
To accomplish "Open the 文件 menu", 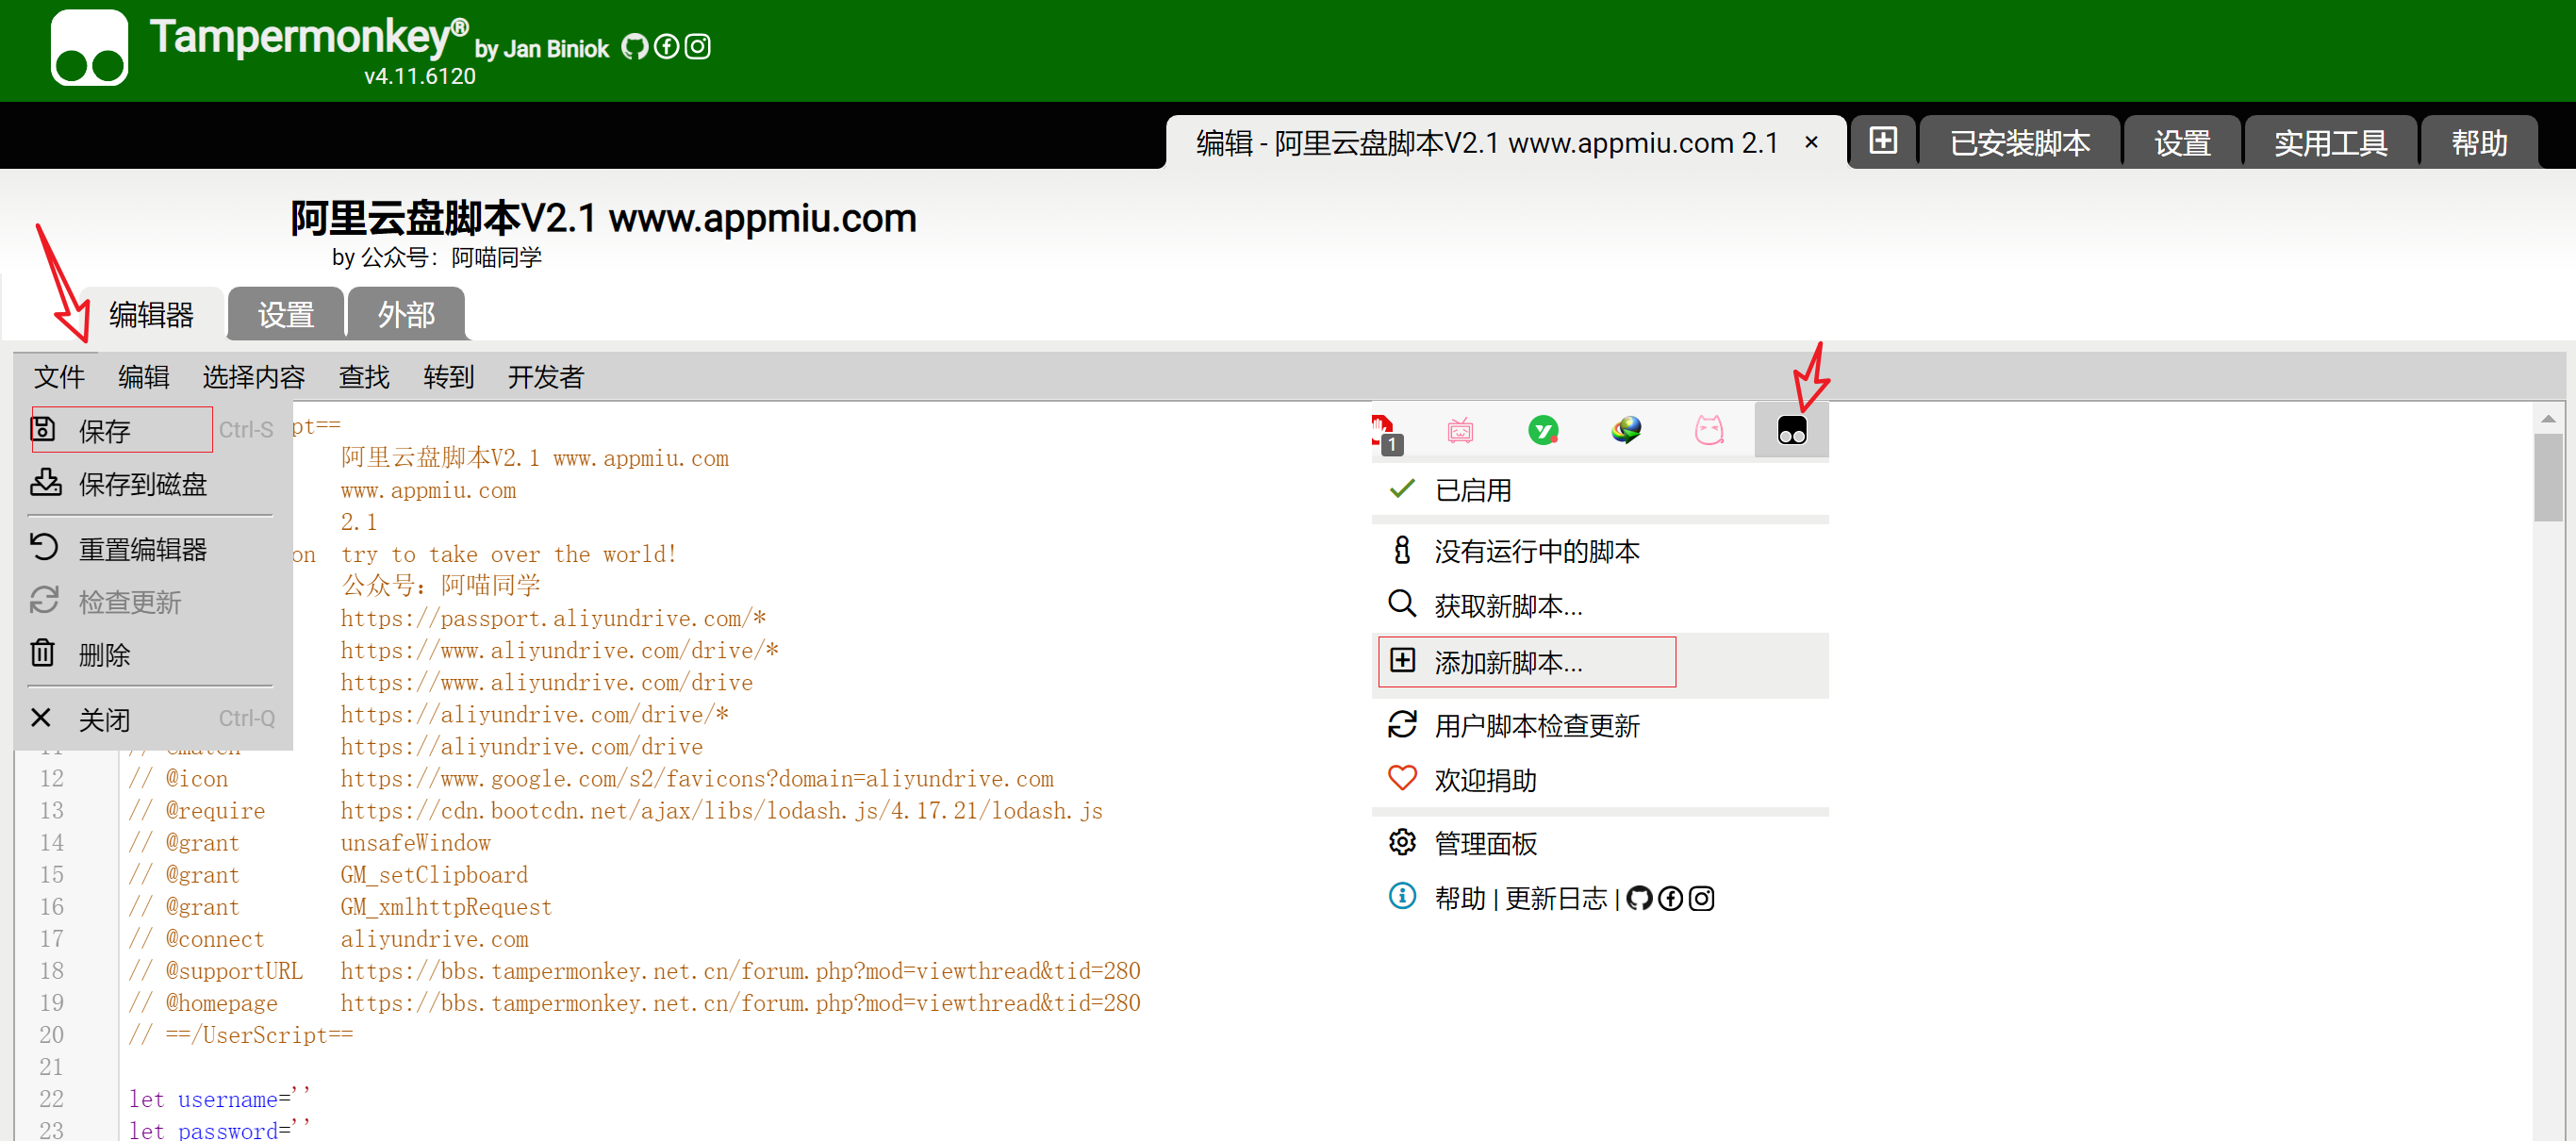I will 59,377.
